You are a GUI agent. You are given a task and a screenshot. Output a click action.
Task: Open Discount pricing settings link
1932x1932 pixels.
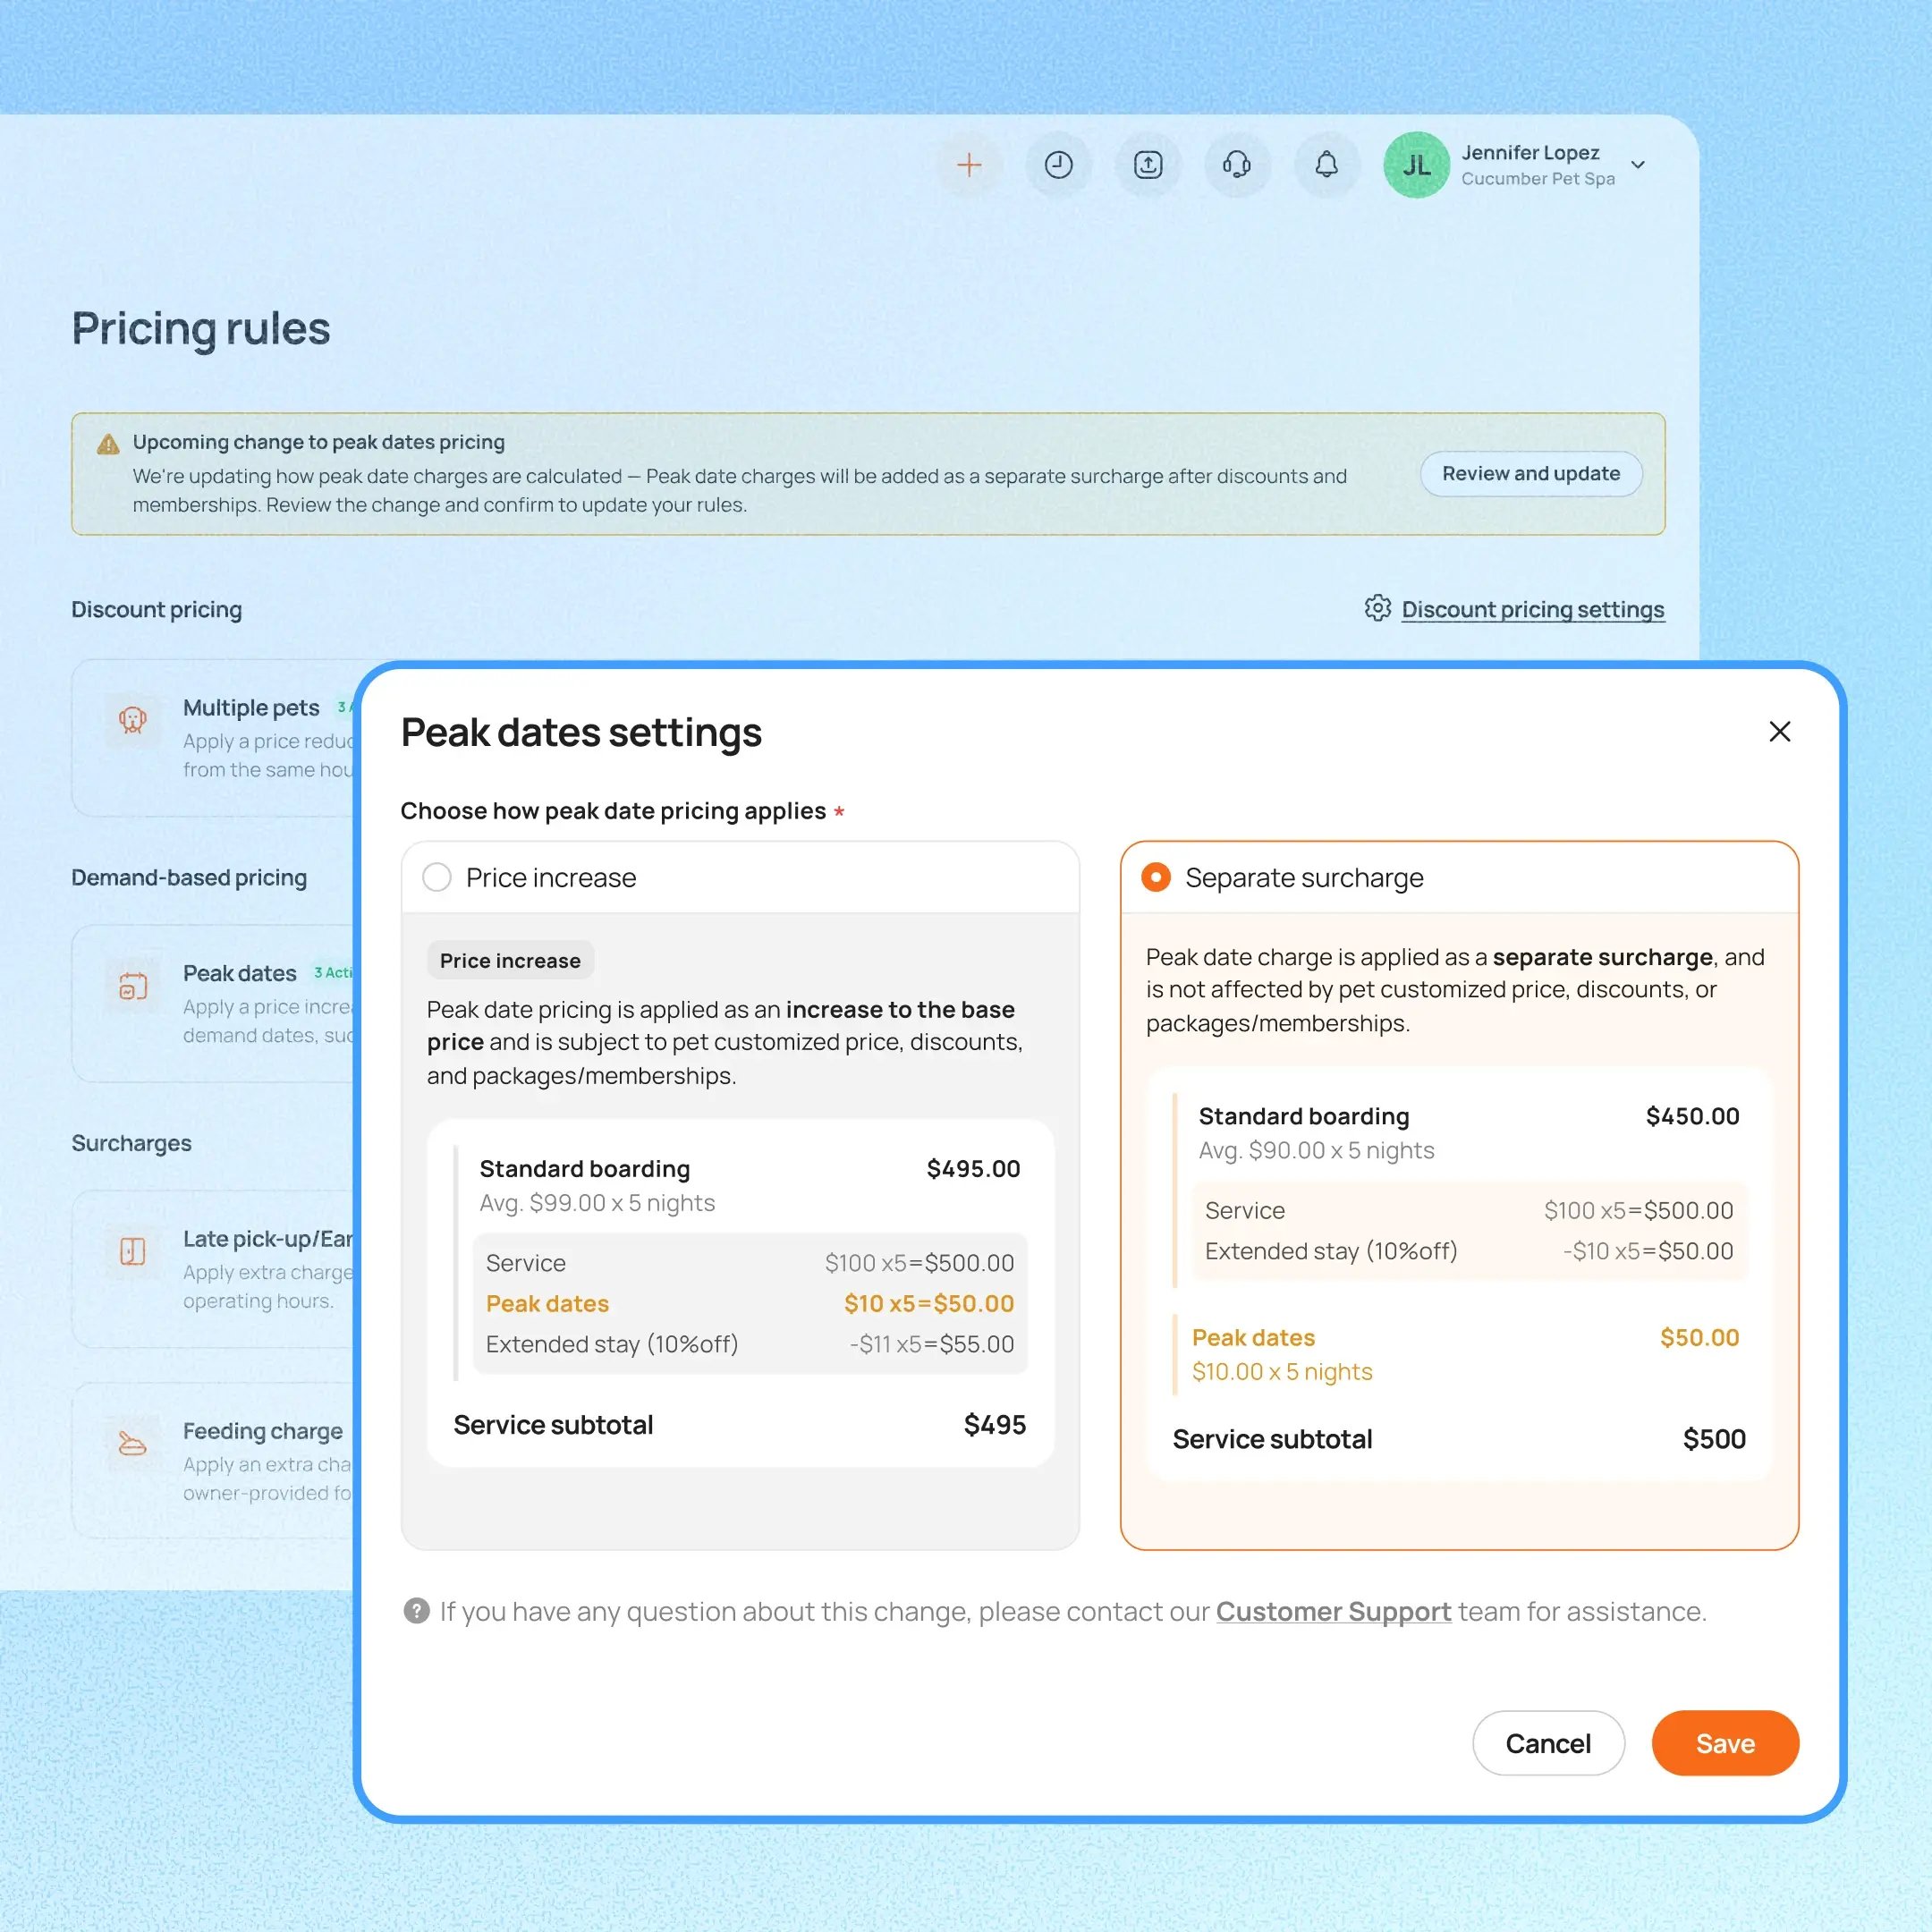click(x=1532, y=609)
